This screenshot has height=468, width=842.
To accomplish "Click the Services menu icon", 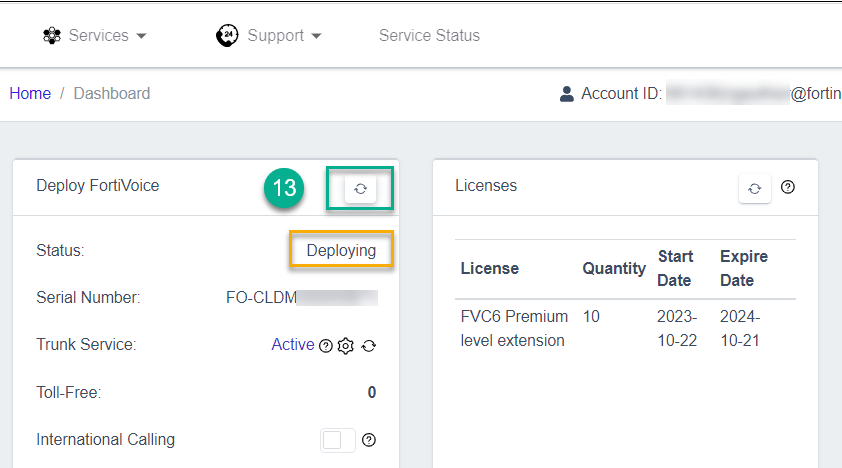I will coord(52,36).
